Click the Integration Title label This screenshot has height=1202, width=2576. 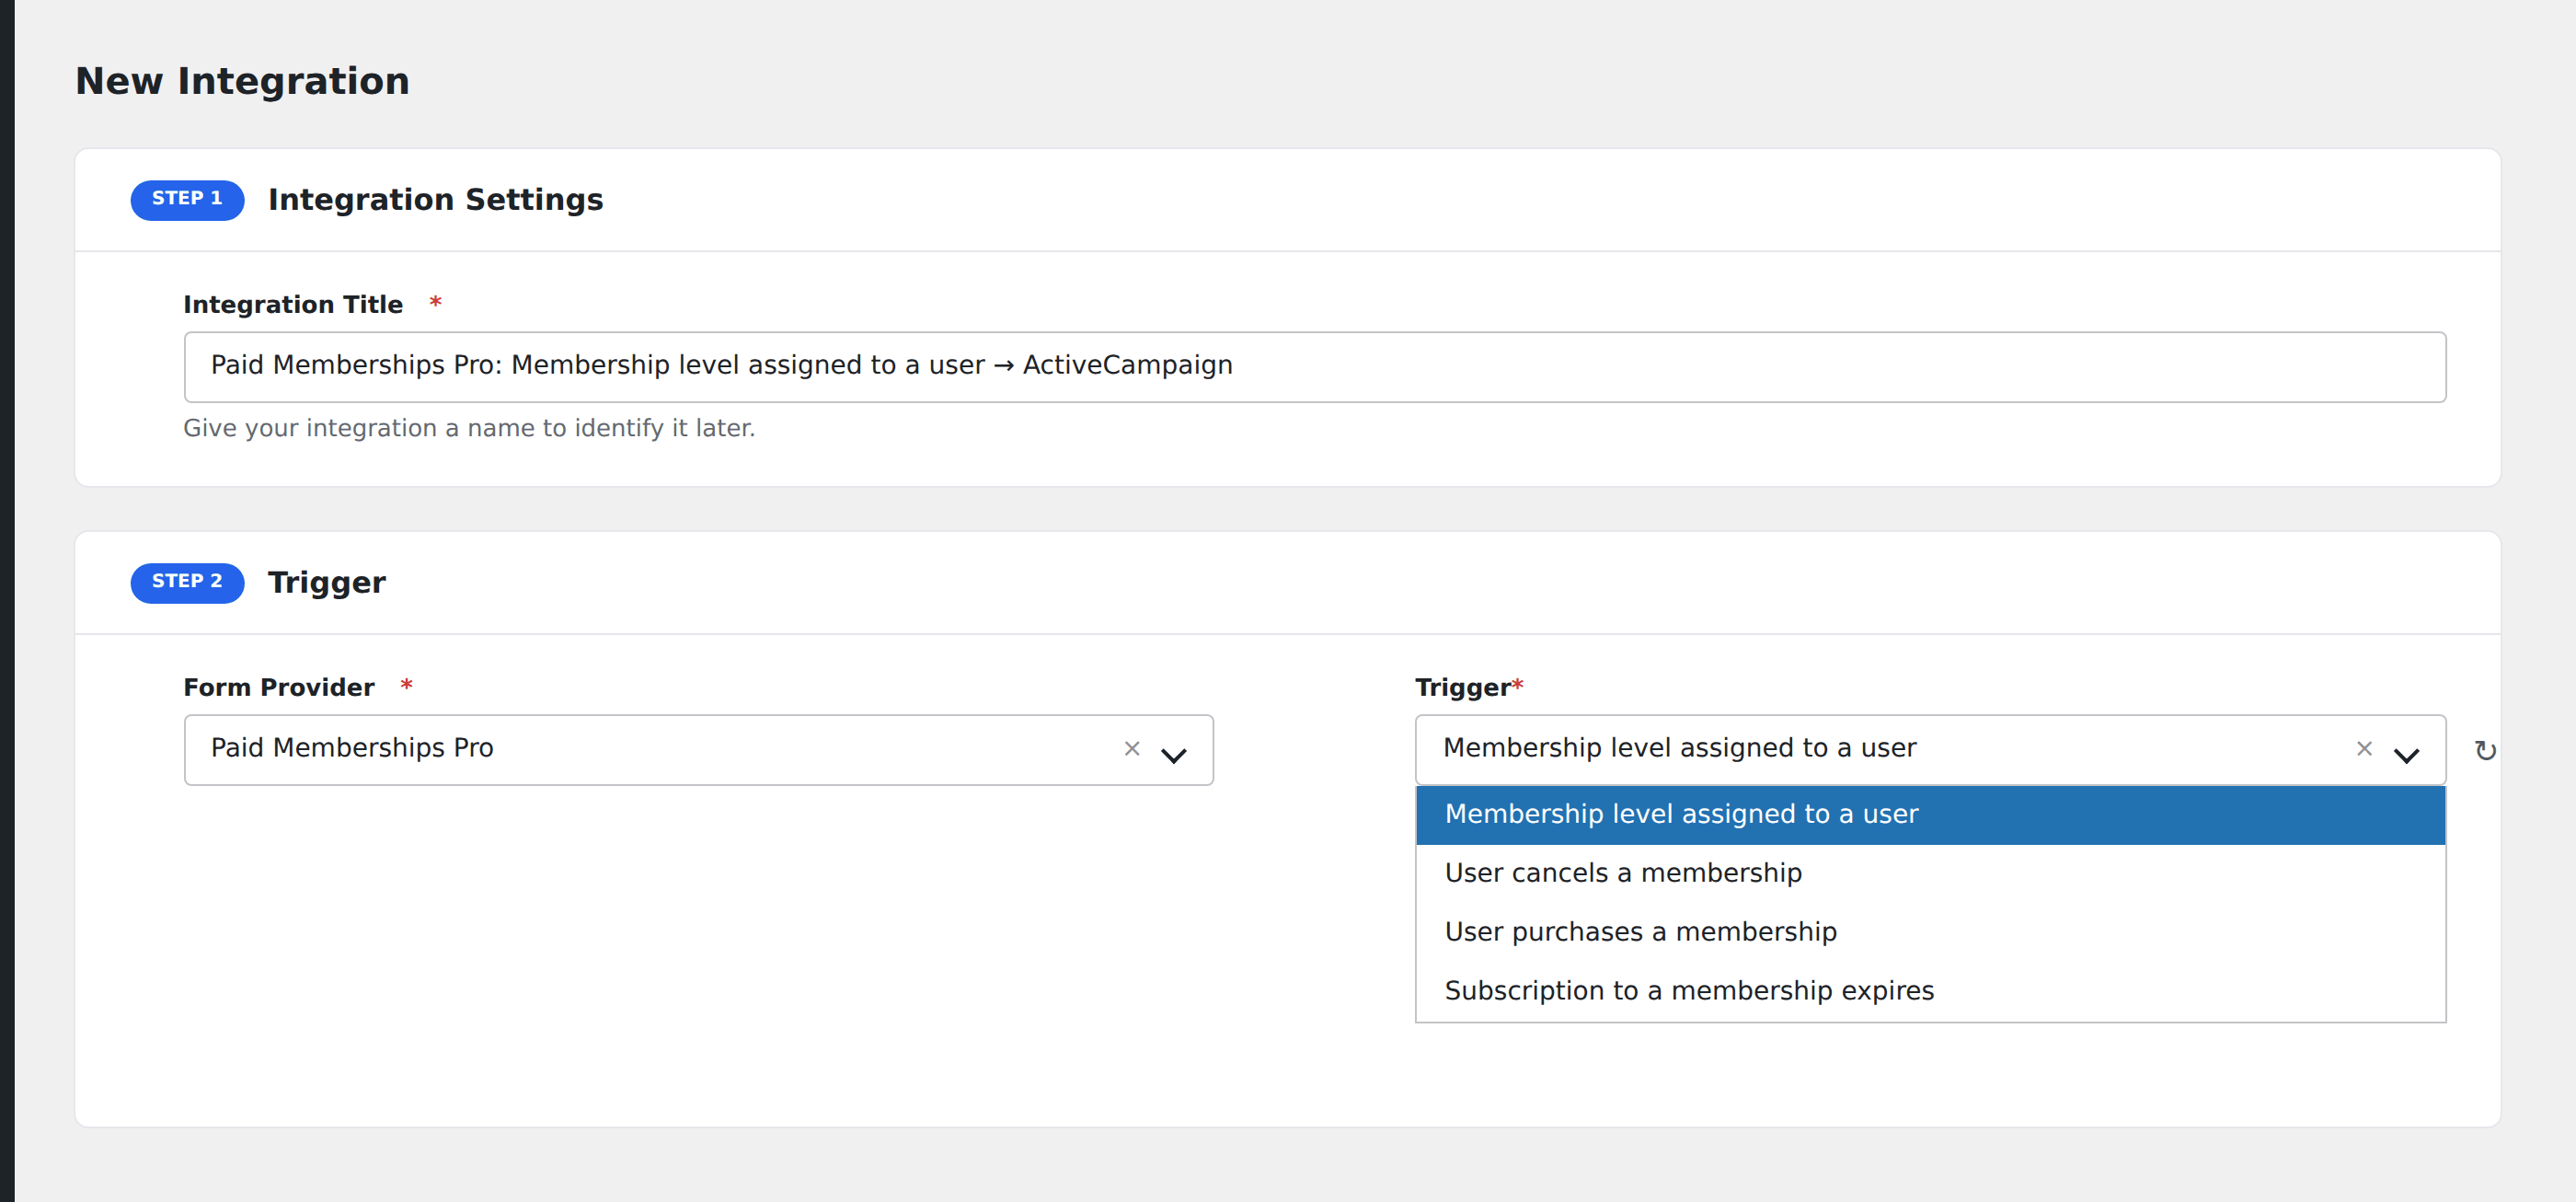293,304
